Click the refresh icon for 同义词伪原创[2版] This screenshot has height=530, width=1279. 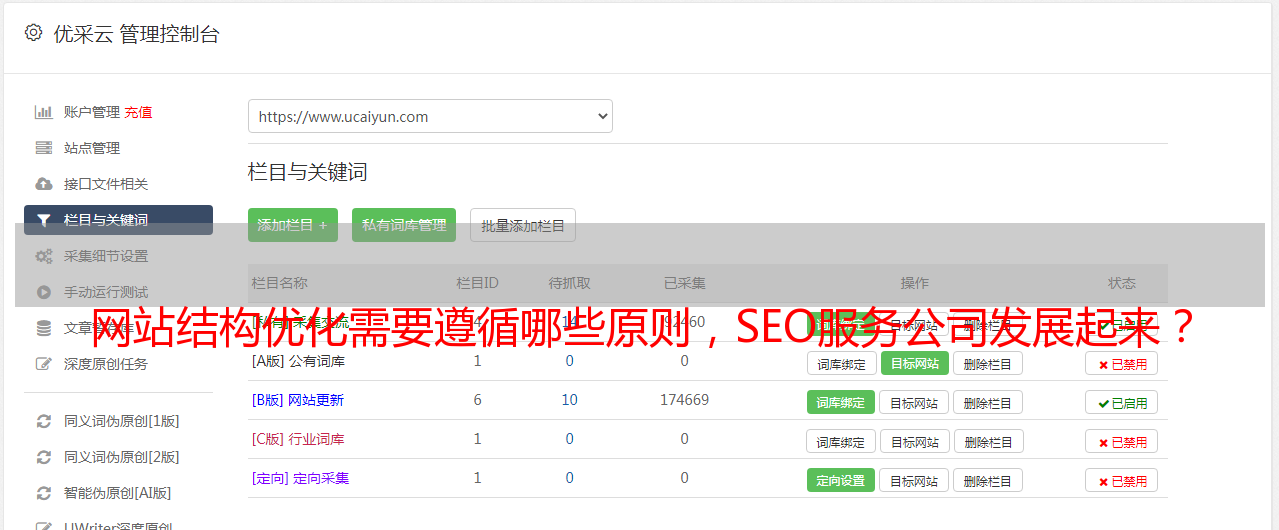click(44, 457)
